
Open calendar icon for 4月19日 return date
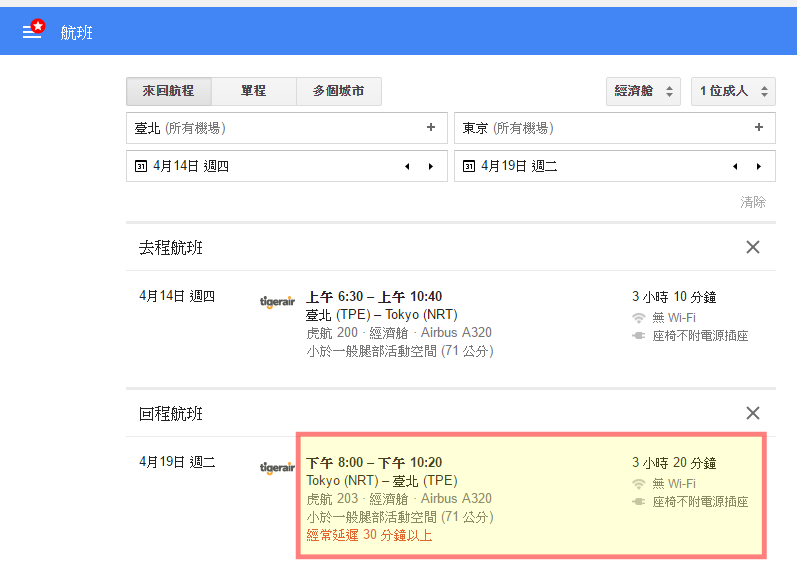(469, 166)
